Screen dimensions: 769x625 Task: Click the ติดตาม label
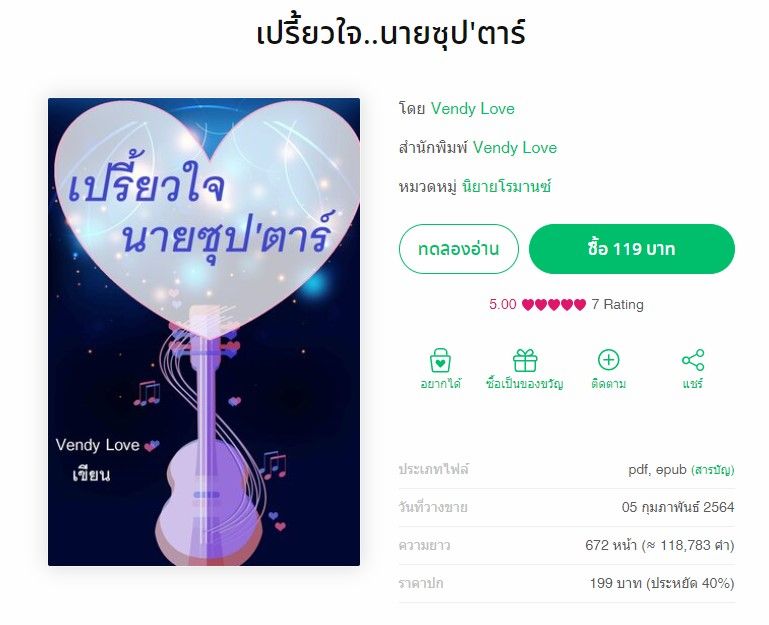click(609, 384)
